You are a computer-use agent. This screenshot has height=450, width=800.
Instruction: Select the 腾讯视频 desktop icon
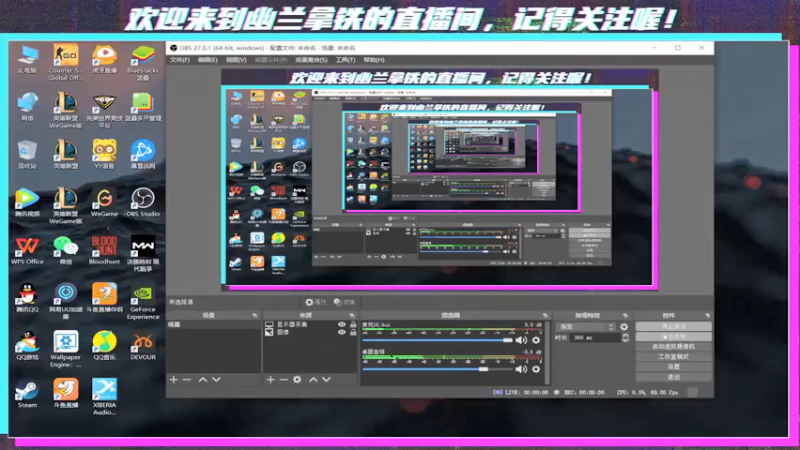(27, 202)
